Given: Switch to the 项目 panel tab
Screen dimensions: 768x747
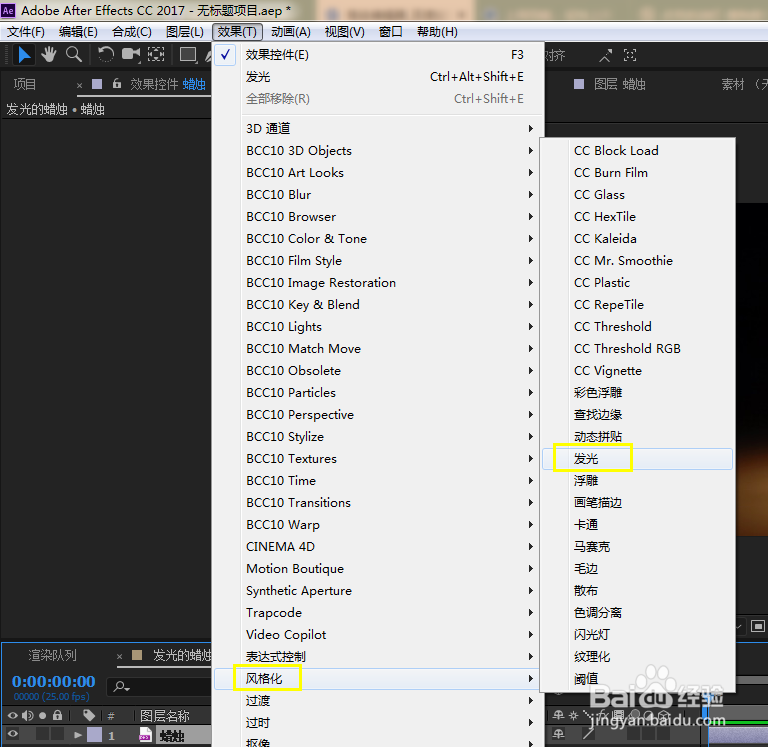Looking at the screenshot, I should 24,84.
